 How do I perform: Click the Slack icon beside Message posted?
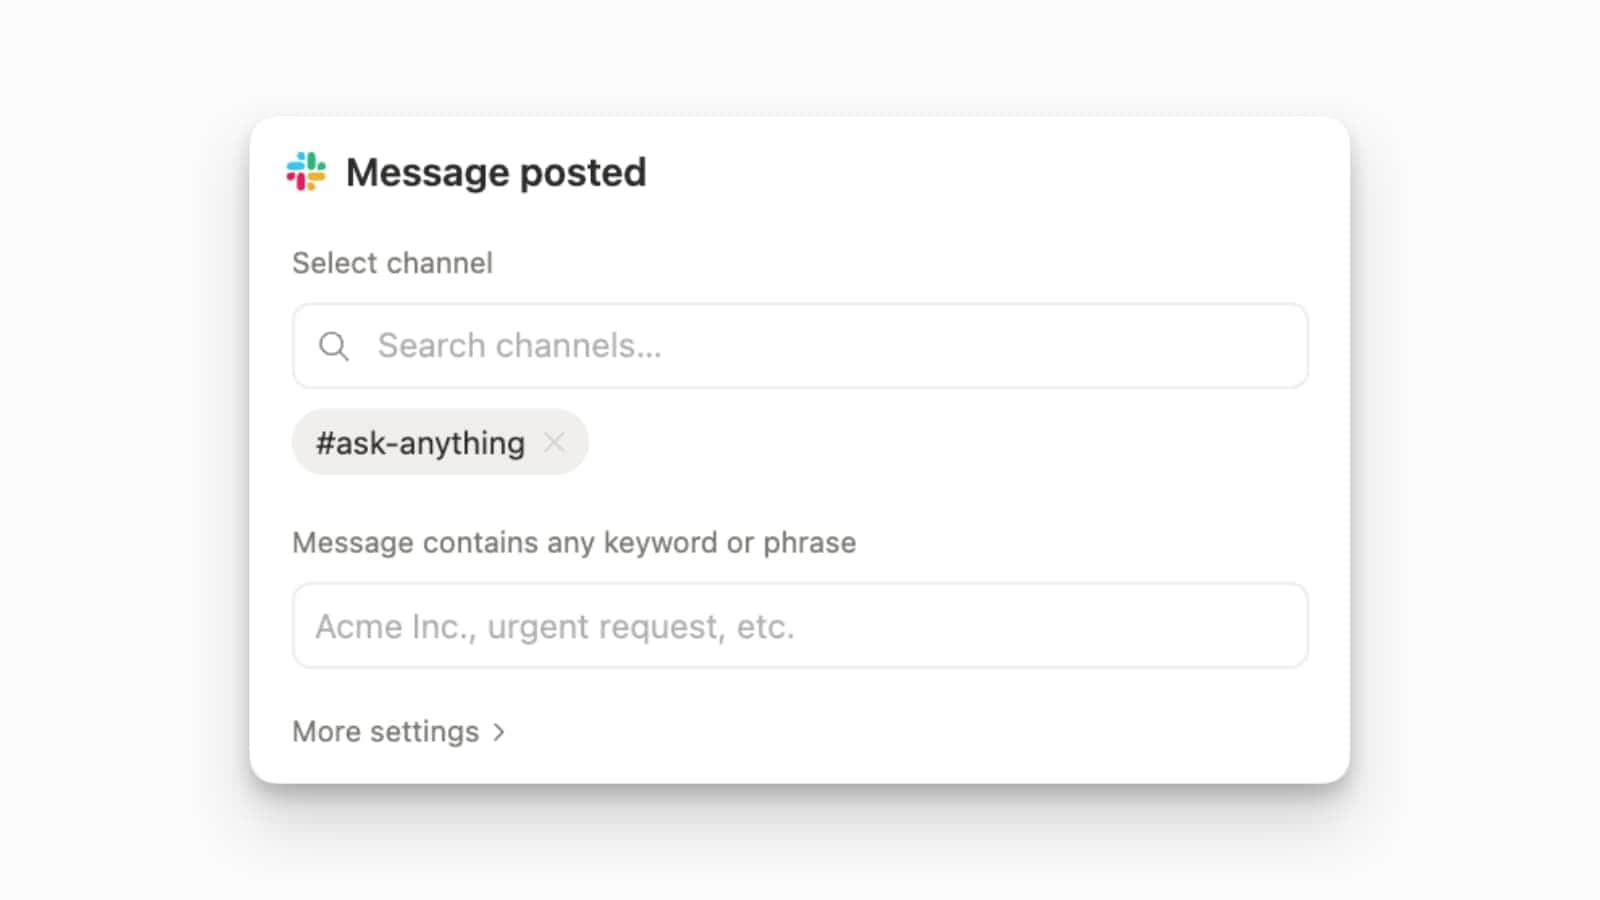pyautogui.click(x=306, y=171)
